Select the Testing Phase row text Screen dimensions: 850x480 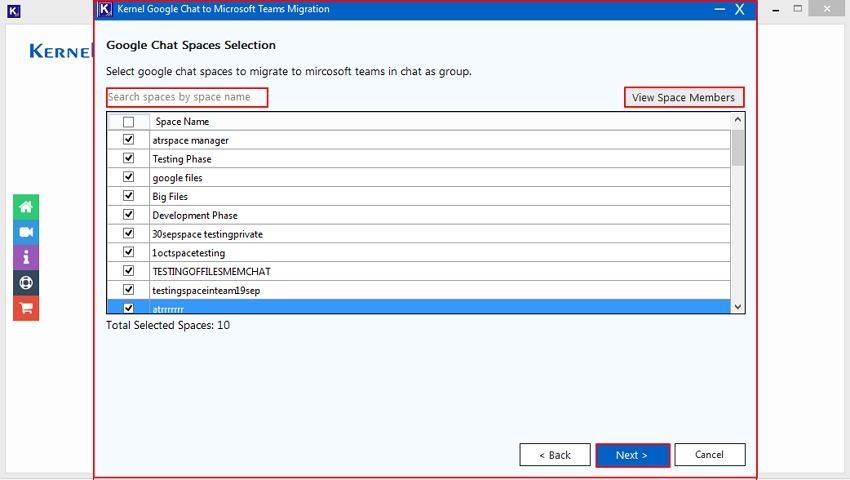pyautogui.click(x=182, y=159)
